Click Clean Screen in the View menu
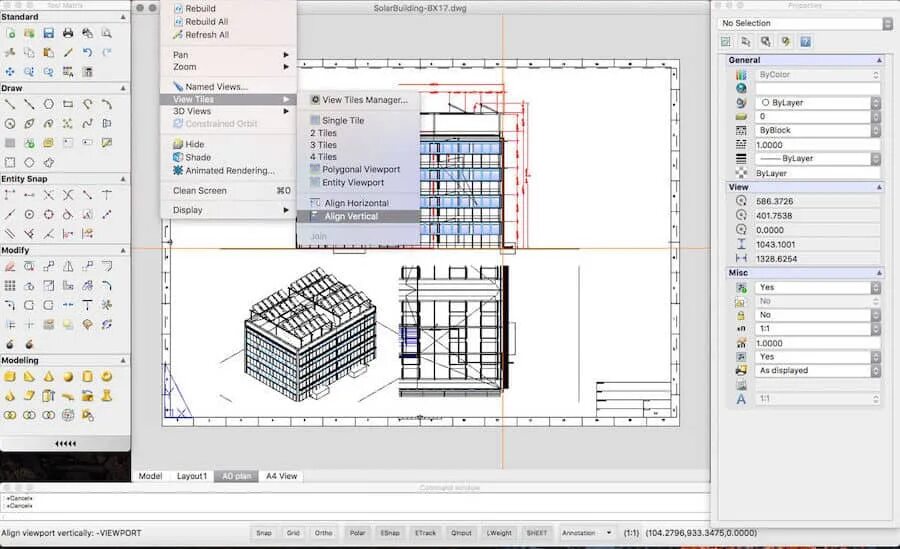900x549 pixels. 228,191
